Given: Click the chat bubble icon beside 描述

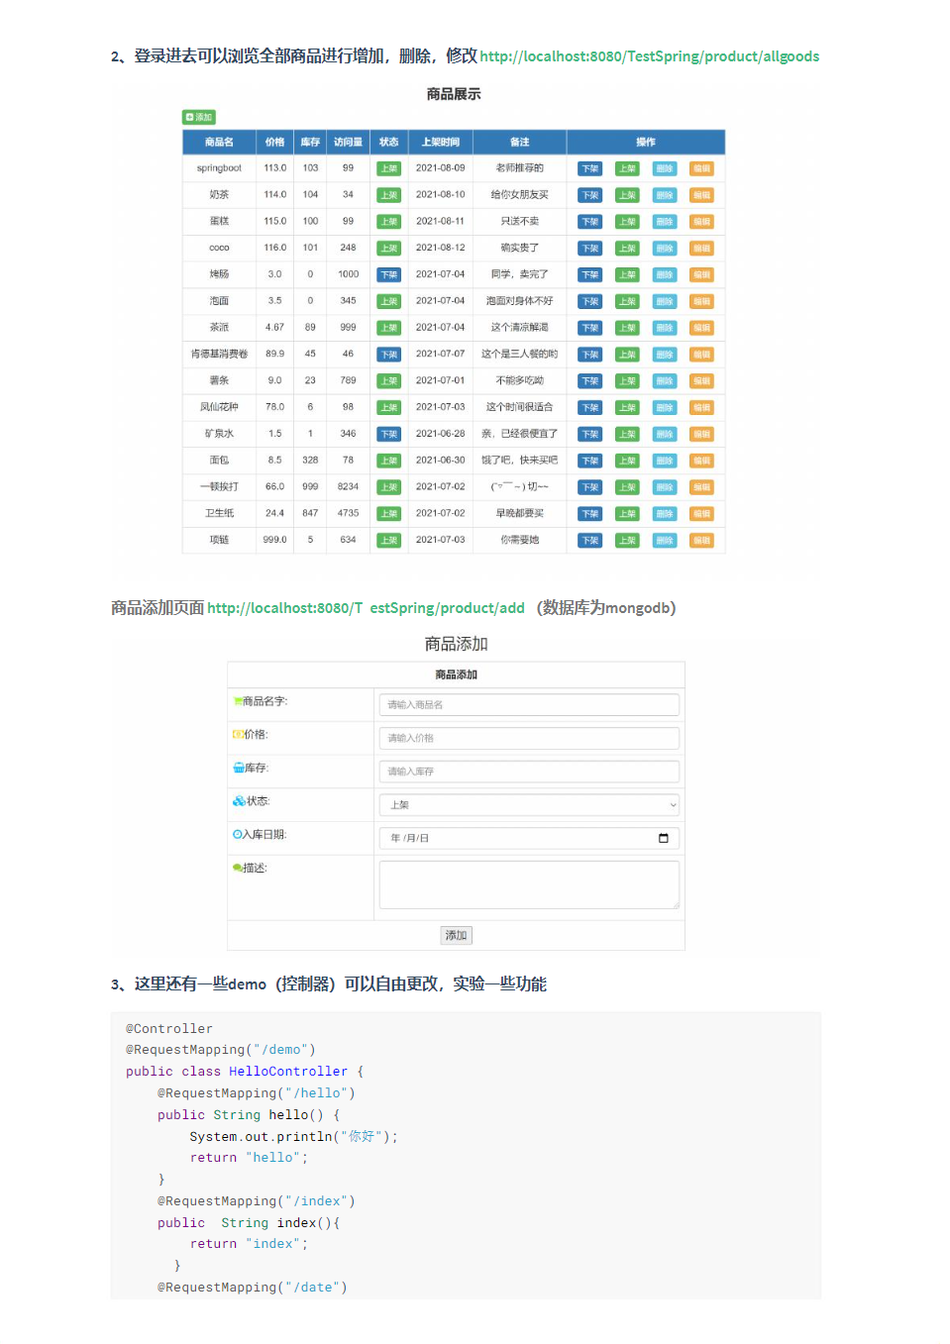Looking at the screenshot, I should [x=237, y=868].
